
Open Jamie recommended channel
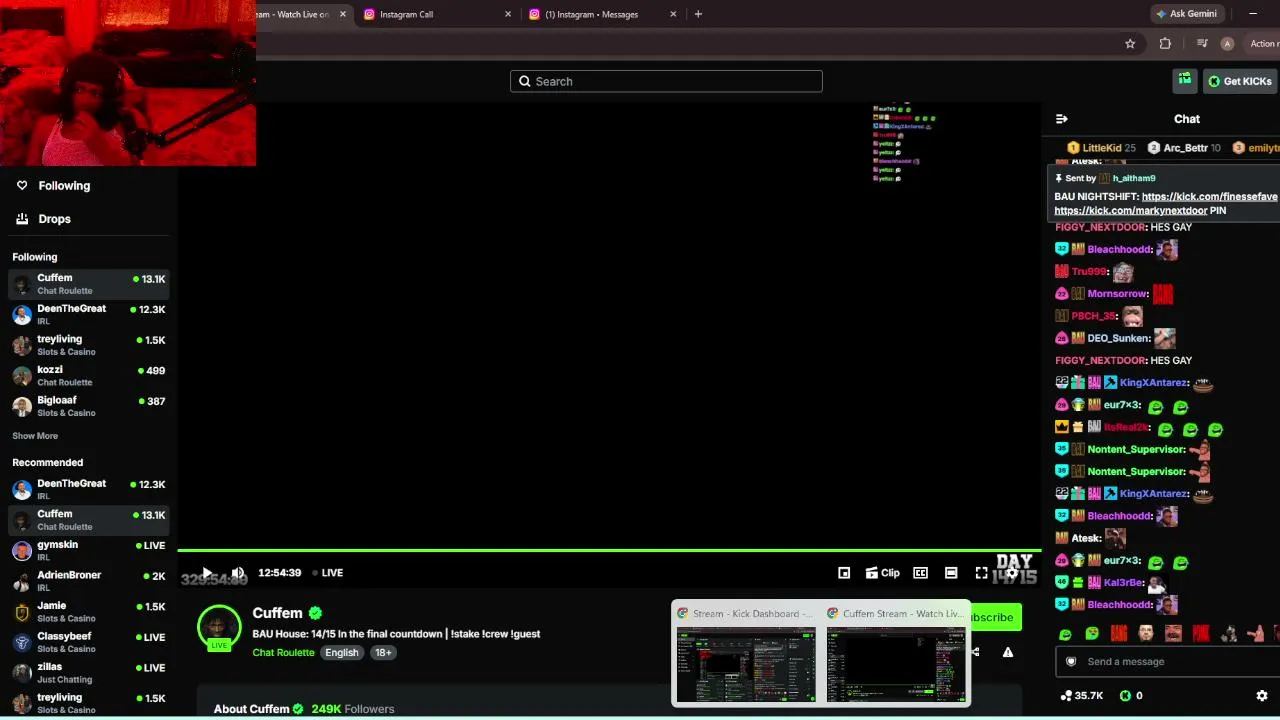(89, 611)
